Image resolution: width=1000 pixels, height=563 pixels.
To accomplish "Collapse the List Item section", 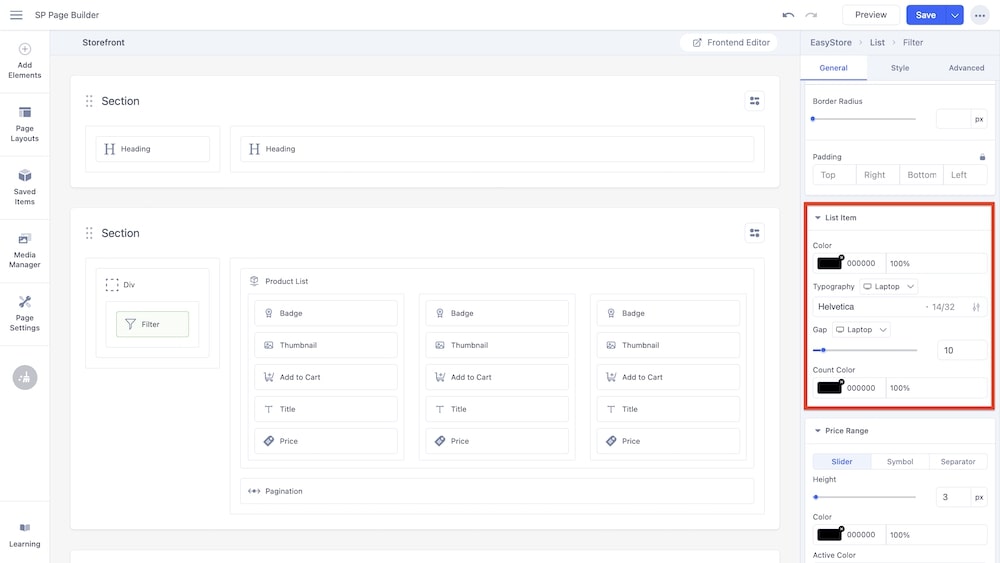I will click(818, 218).
